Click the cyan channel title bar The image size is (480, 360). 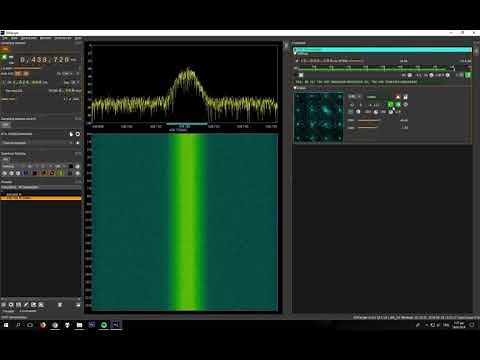[x=382, y=50]
